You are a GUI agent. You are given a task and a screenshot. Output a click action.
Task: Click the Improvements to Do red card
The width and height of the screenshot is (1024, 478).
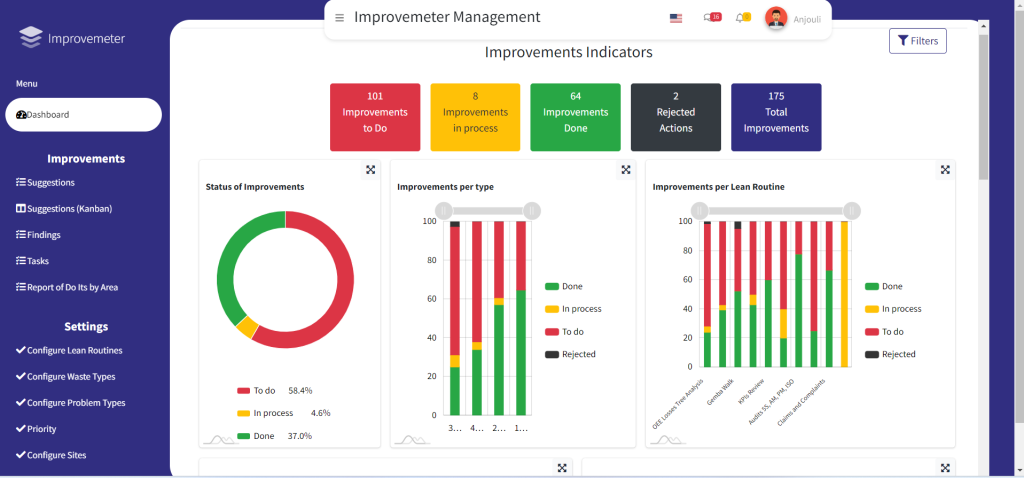pyautogui.click(x=375, y=117)
